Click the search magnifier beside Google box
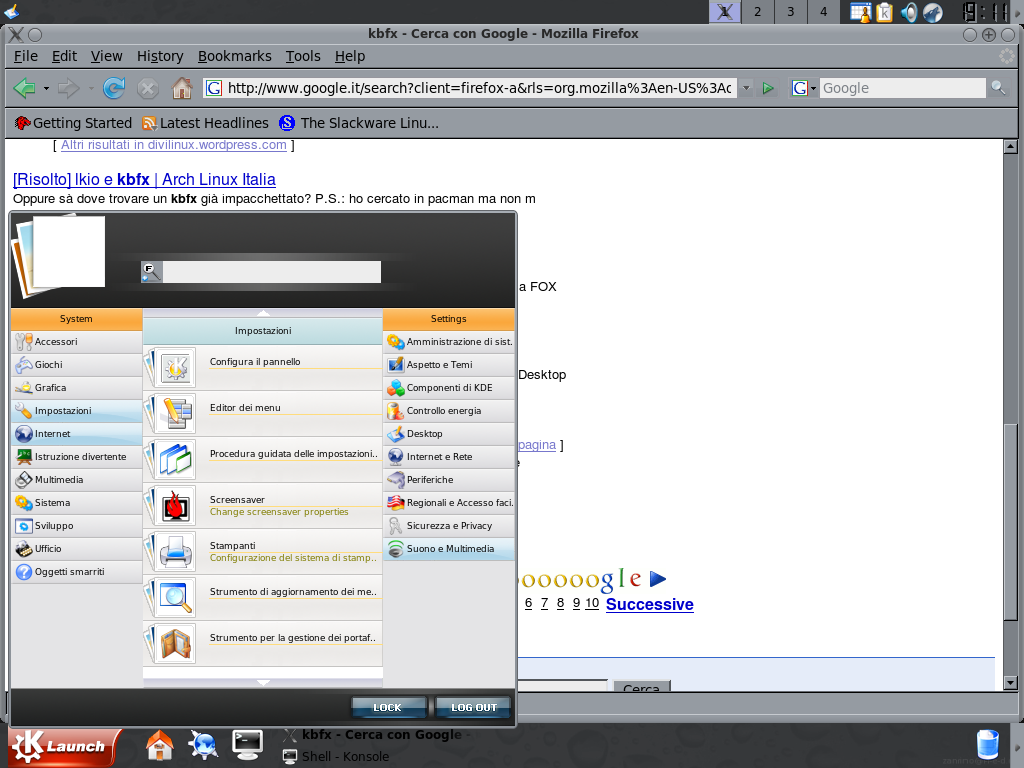Viewport: 1024px width, 768px height. click(998, 88)
